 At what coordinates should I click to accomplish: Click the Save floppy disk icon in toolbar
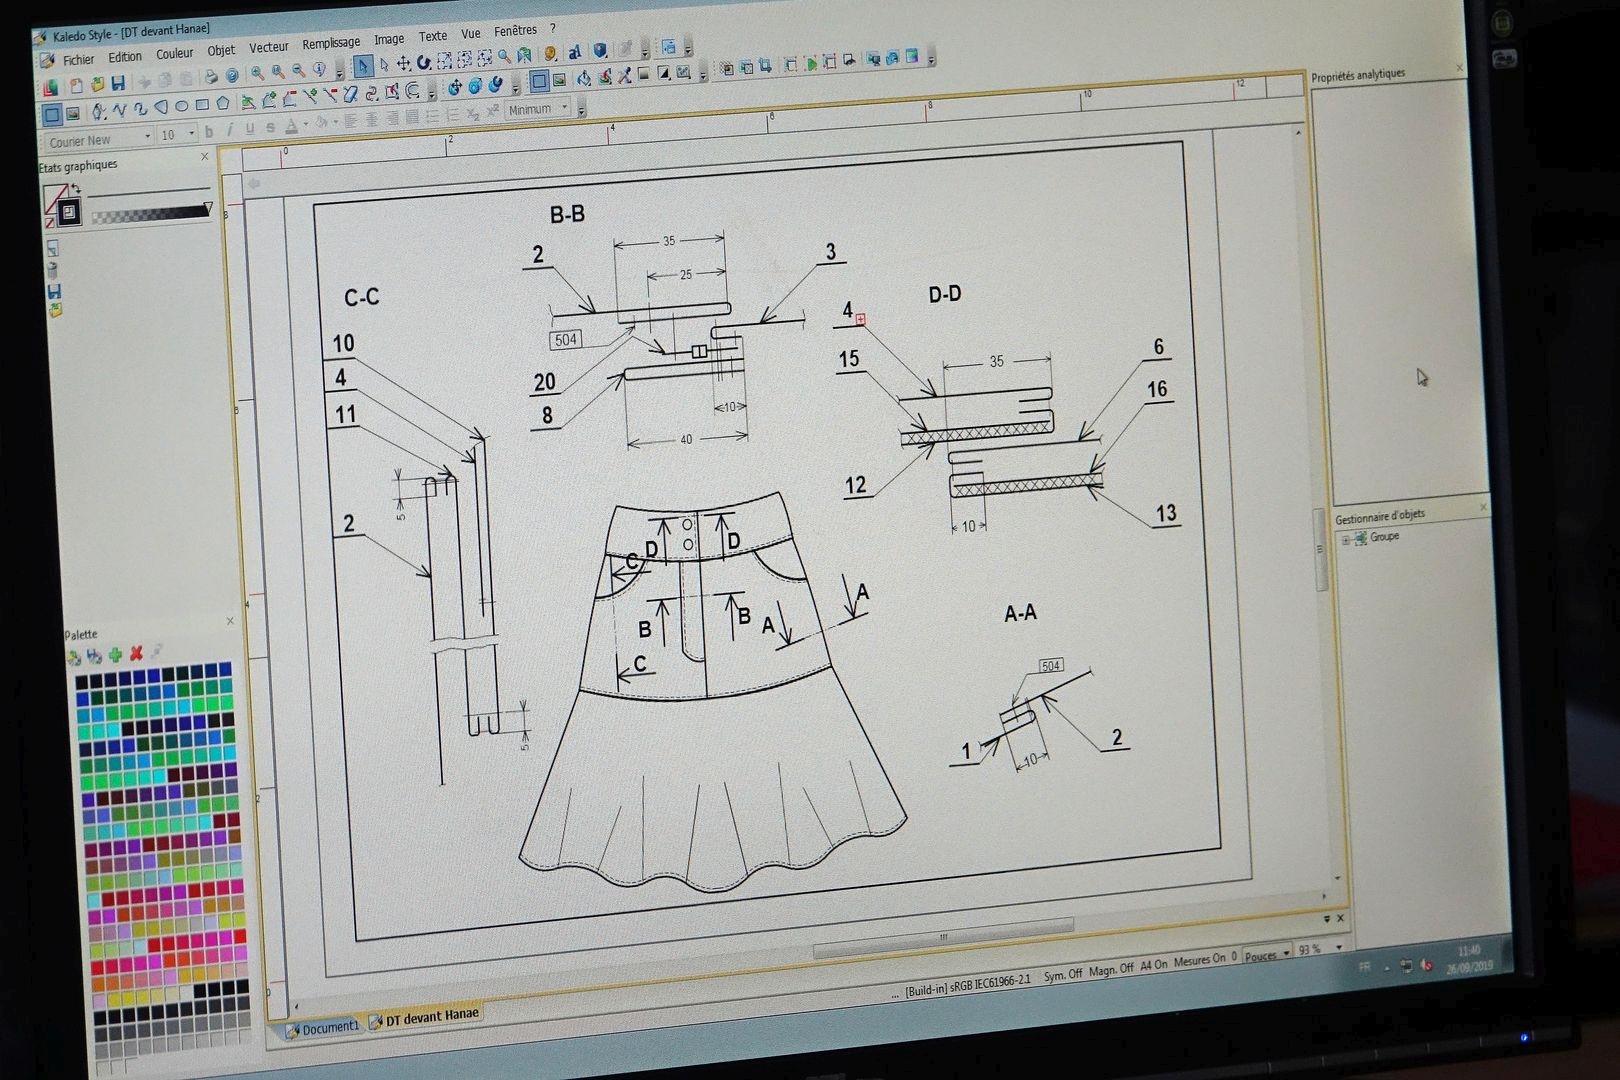point(118,83)
